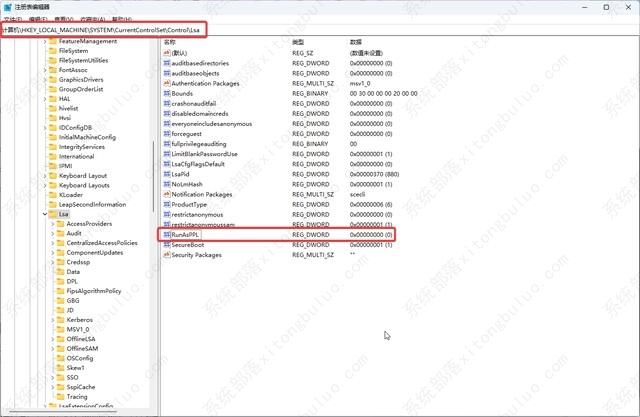Viewport: 640px width, 417px height.
Task: Select the GroupOrderList key
Action: click(81, 89)
